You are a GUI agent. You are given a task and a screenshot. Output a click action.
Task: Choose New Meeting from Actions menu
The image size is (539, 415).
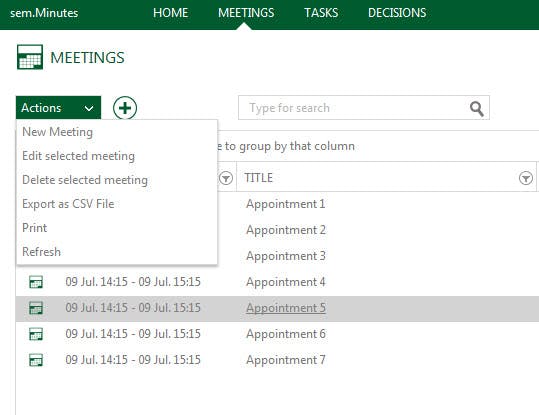click(57, 132)
